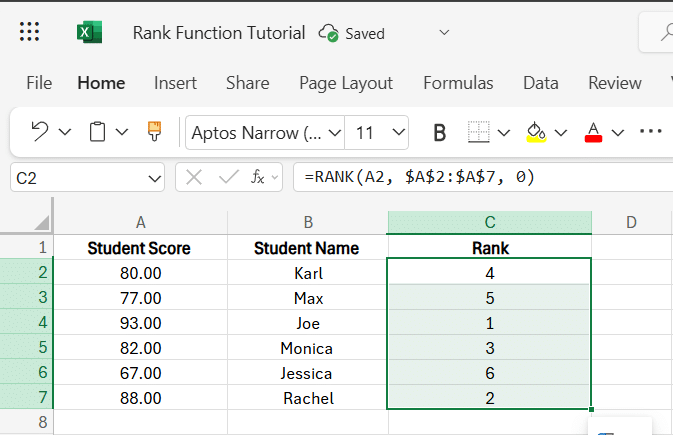Click the cloud Saved status icon

pos(328,33)
